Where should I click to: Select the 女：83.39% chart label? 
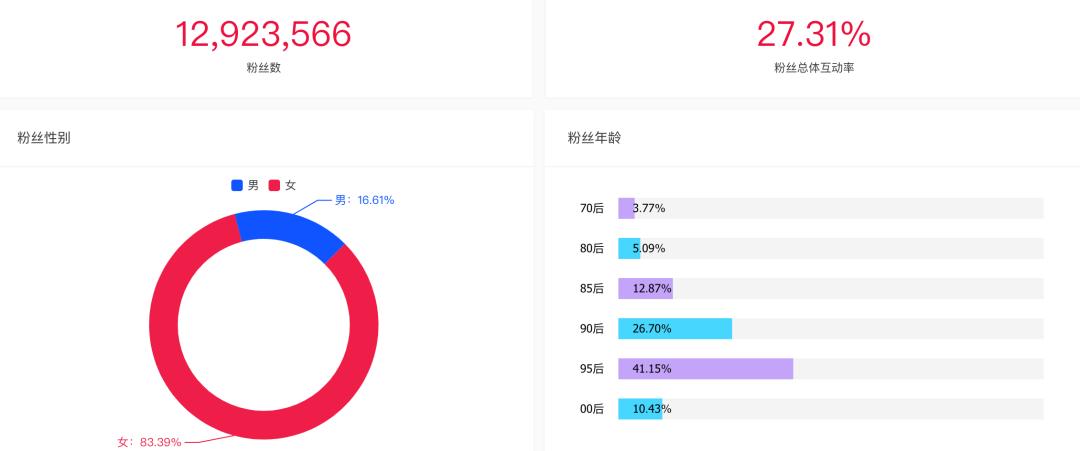[x=149, y=442]
